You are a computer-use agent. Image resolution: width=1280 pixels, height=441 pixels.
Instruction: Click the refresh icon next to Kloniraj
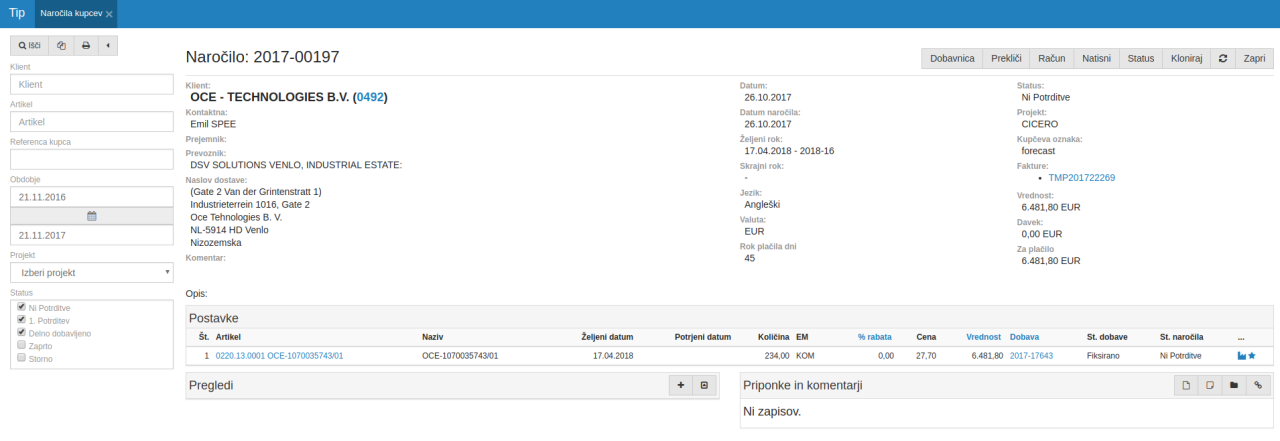1222,59
